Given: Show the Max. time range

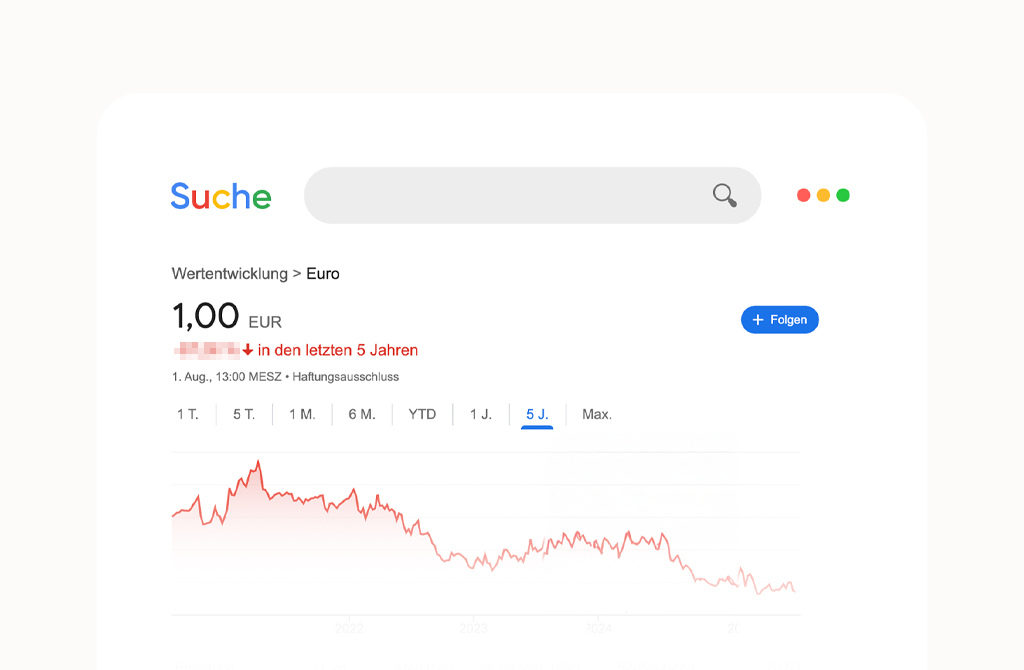Looking at the screenshot, I should (597, 414).
